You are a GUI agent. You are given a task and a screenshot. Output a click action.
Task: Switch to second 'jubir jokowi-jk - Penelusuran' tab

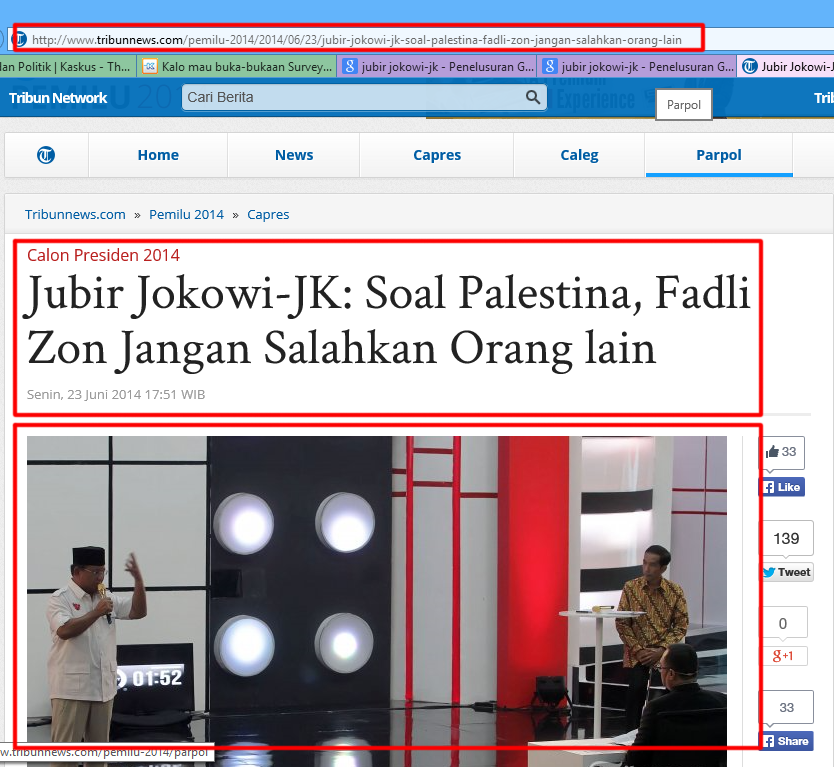pos(637,66)
